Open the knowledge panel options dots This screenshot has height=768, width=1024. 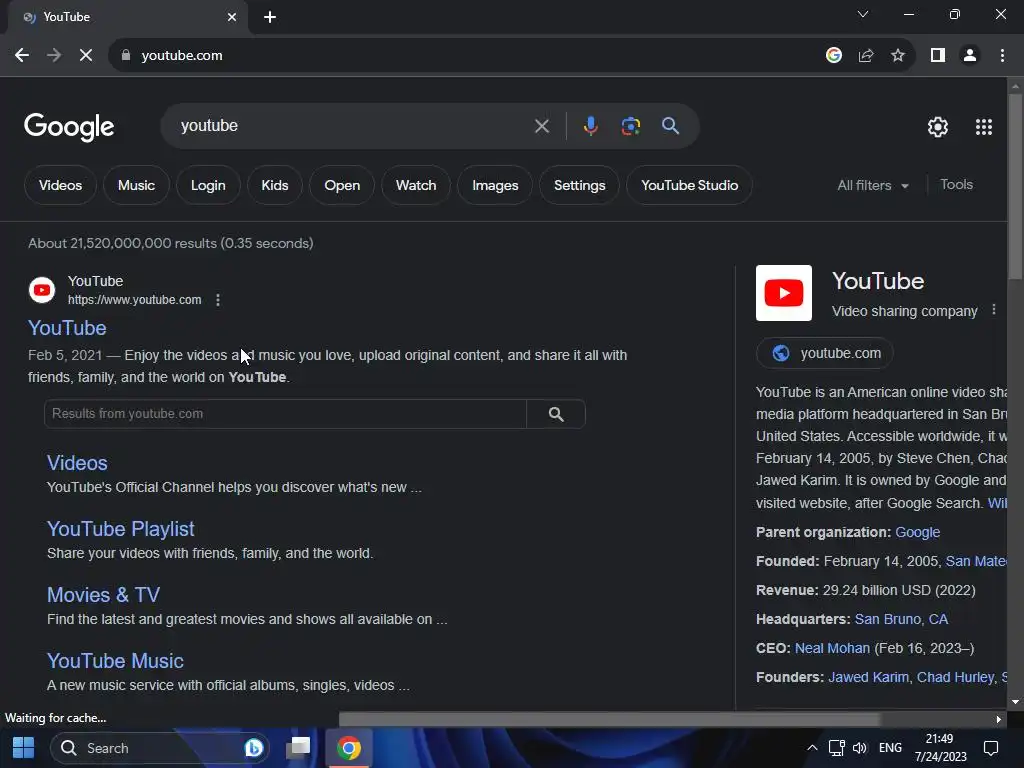[993, 310]
